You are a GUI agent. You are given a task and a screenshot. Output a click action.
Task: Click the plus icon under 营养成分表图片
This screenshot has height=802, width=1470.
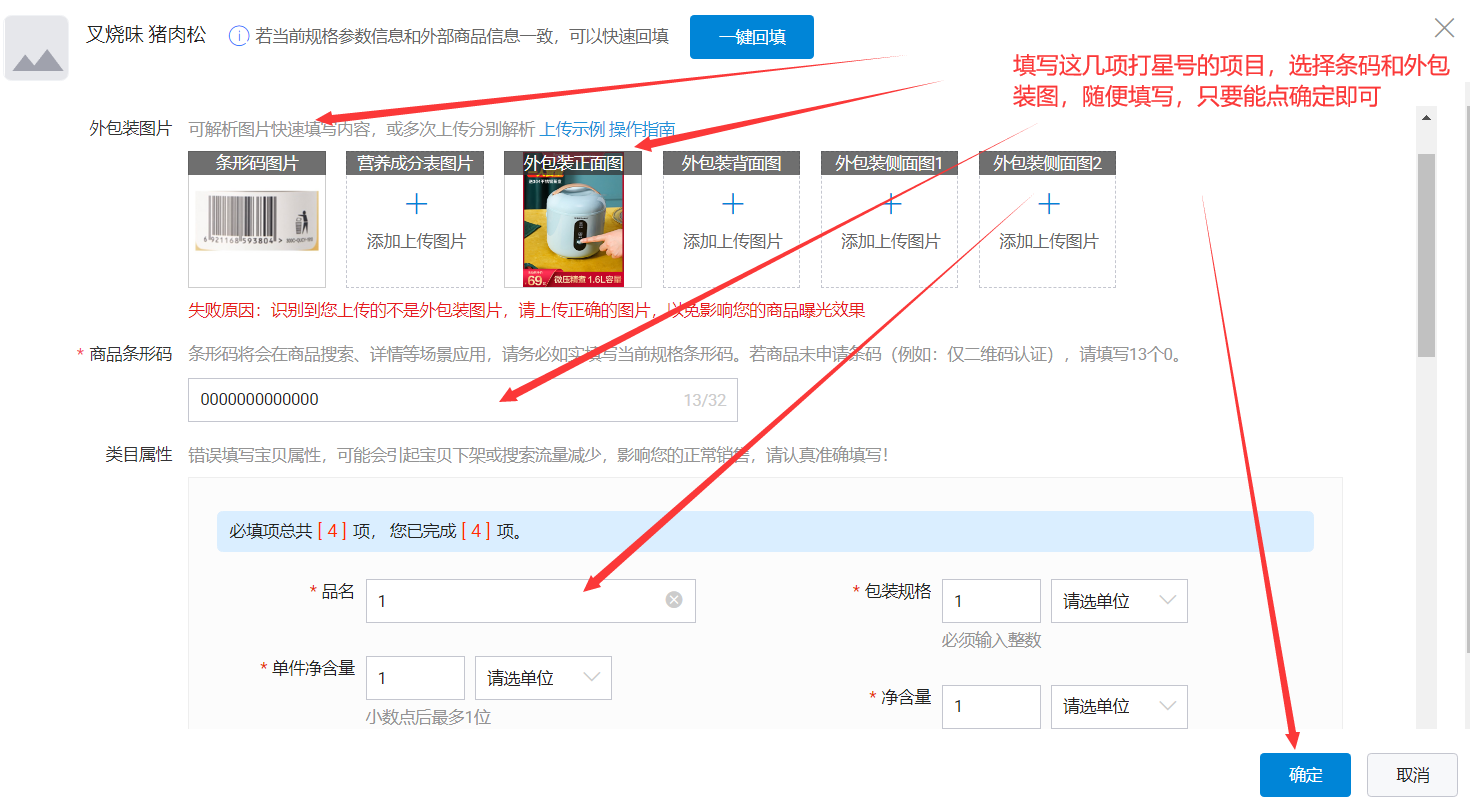click(416, 205)
